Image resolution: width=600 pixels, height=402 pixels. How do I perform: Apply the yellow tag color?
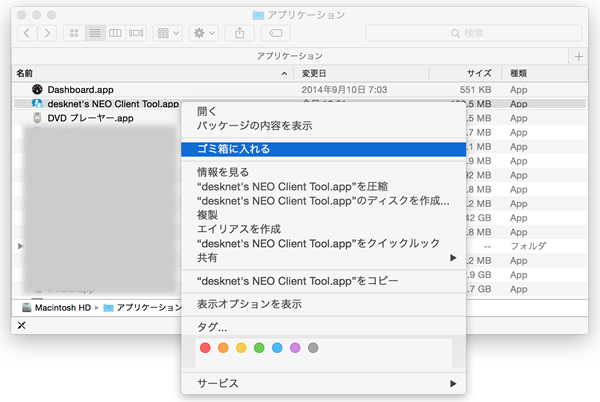241,348
